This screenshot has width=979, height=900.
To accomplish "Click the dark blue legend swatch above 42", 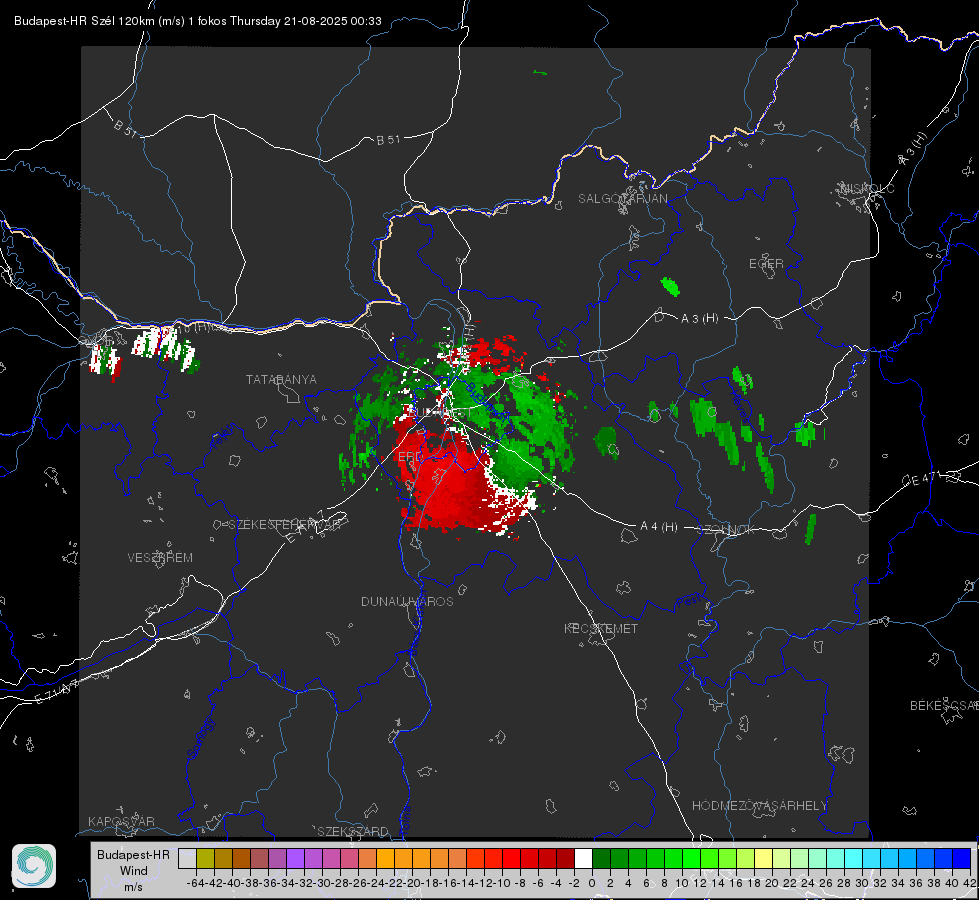I will [x=962, y=858].
